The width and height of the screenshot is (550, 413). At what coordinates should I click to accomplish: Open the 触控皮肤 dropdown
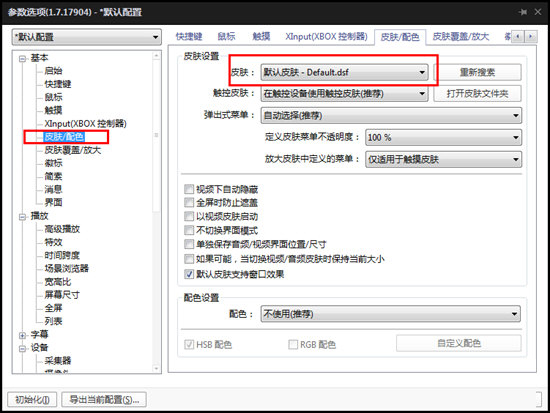[344, 94]
